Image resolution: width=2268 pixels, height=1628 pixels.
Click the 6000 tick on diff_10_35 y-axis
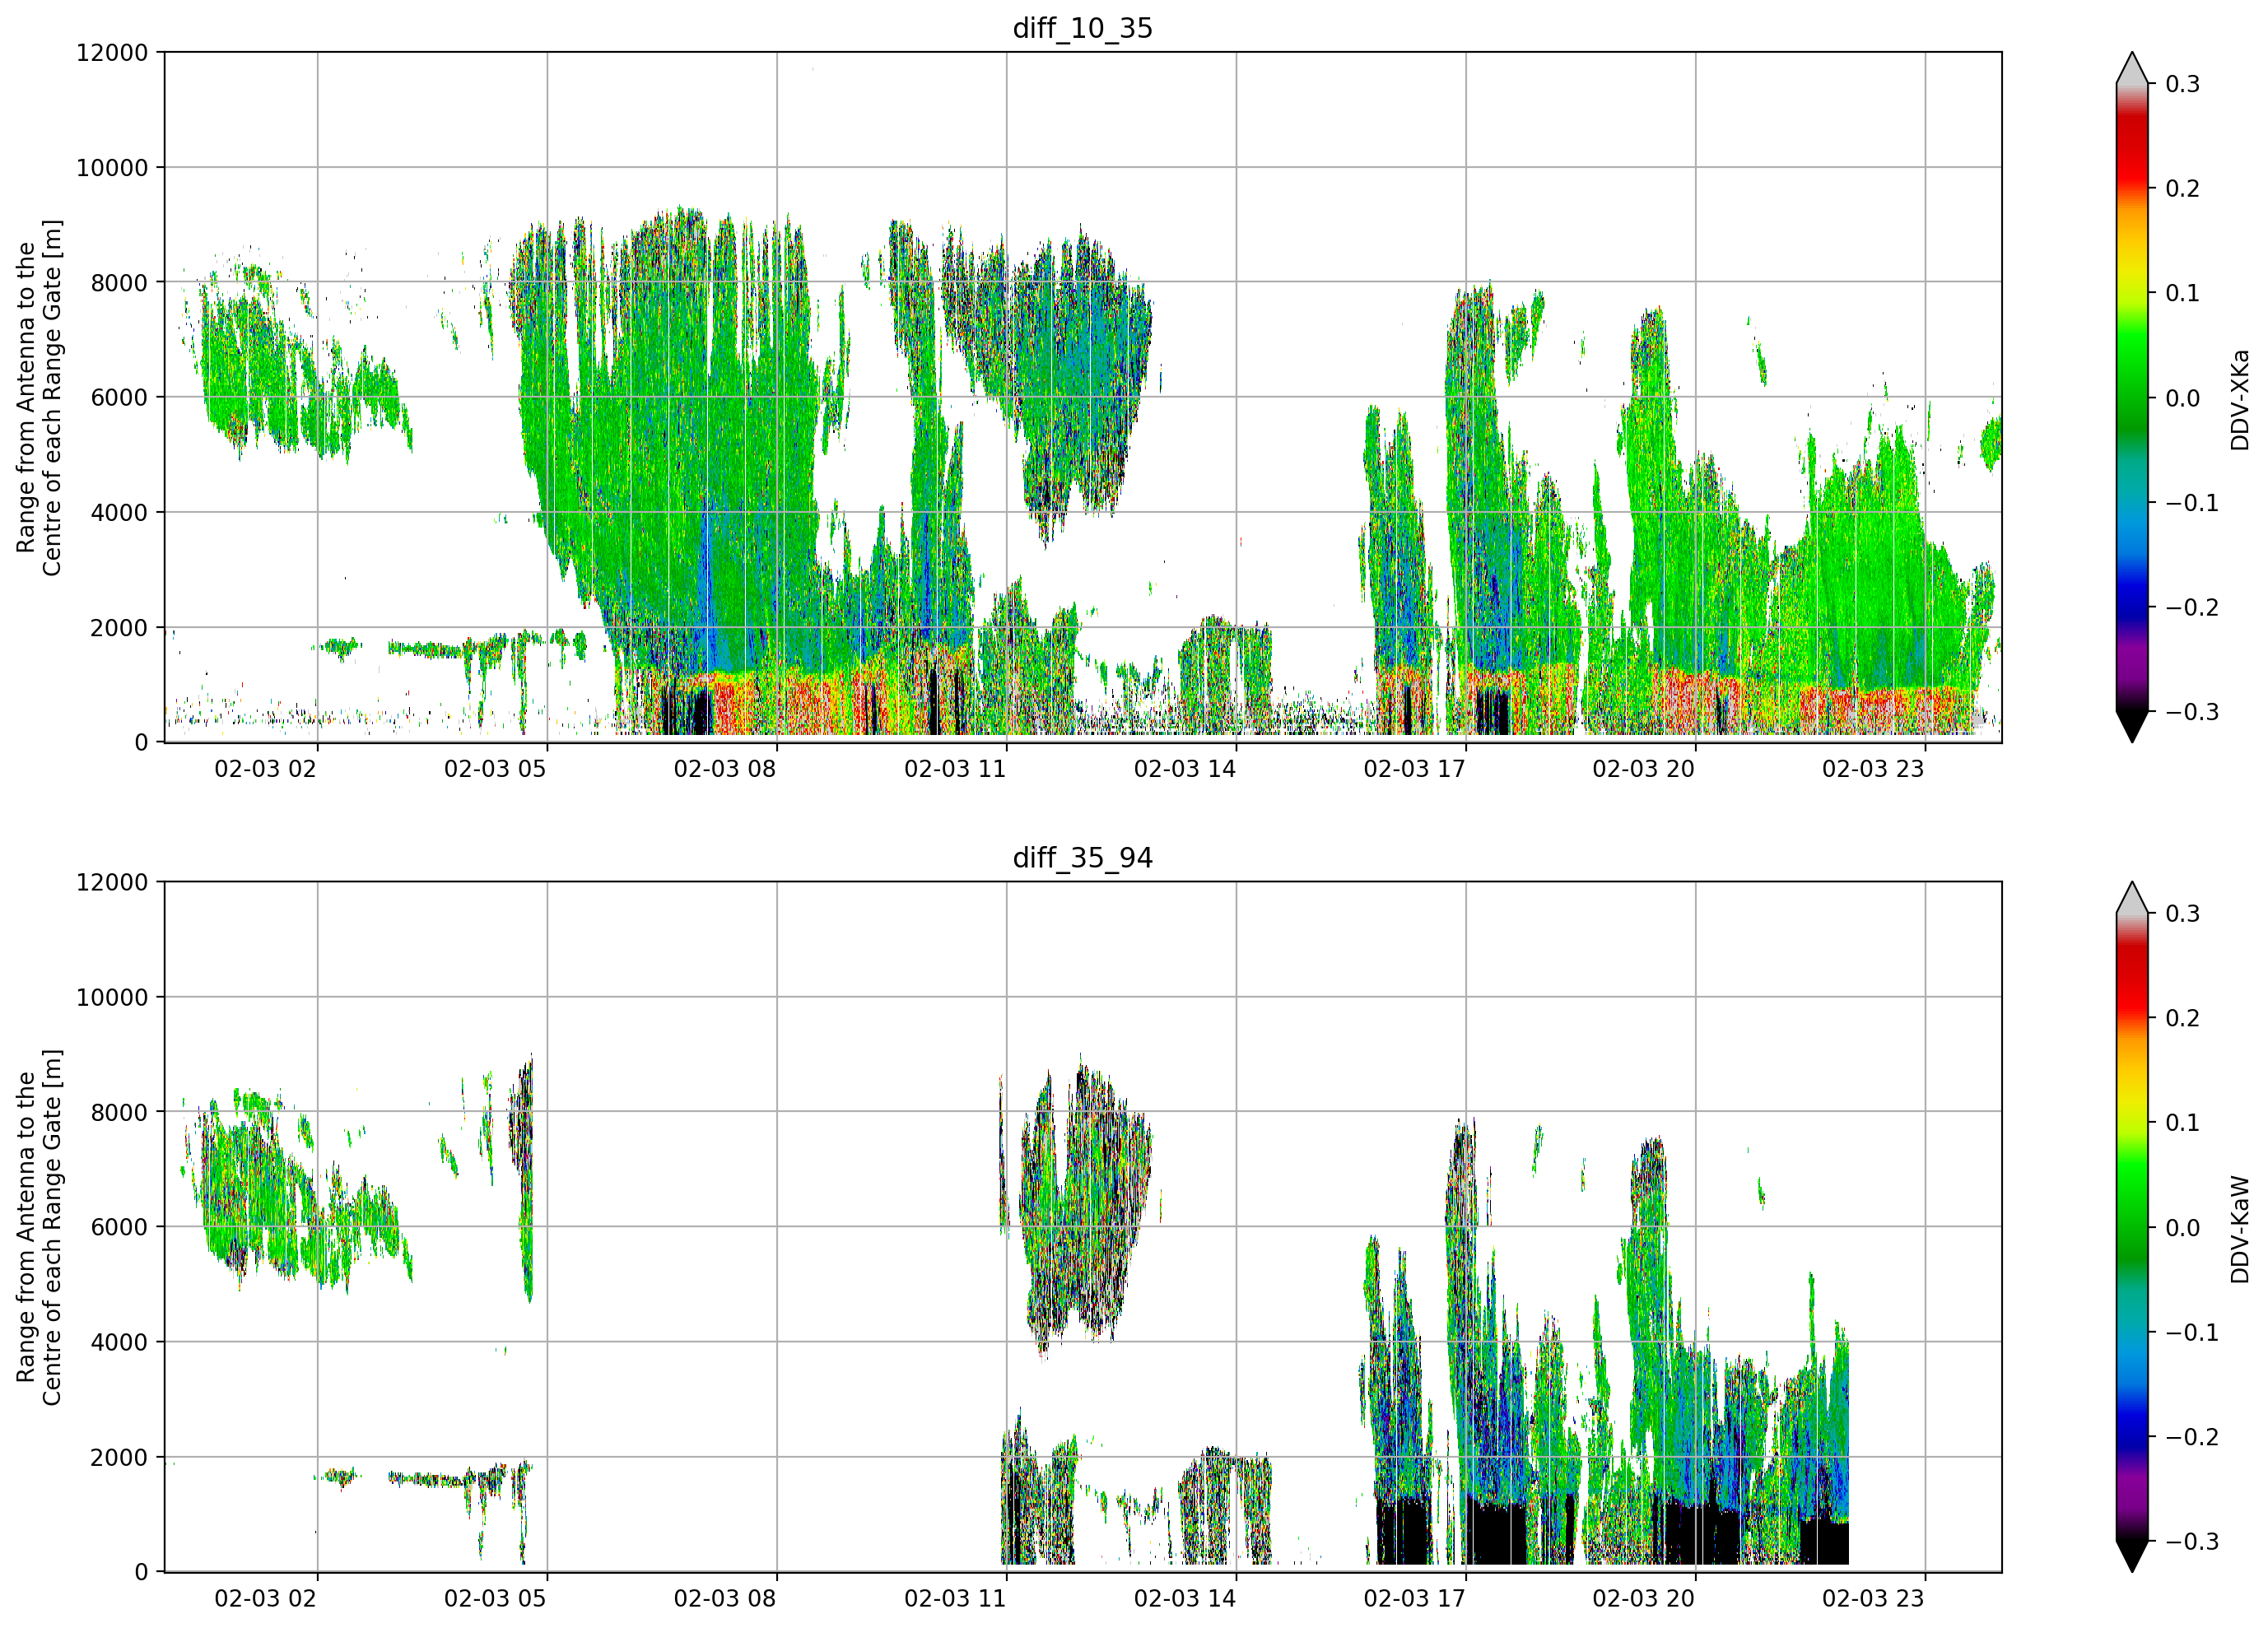pos(119,397)
